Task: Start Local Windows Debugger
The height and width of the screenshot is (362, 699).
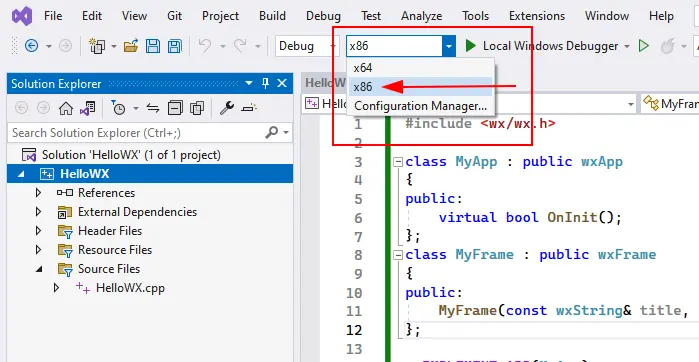Action: [x=542, y=46]
